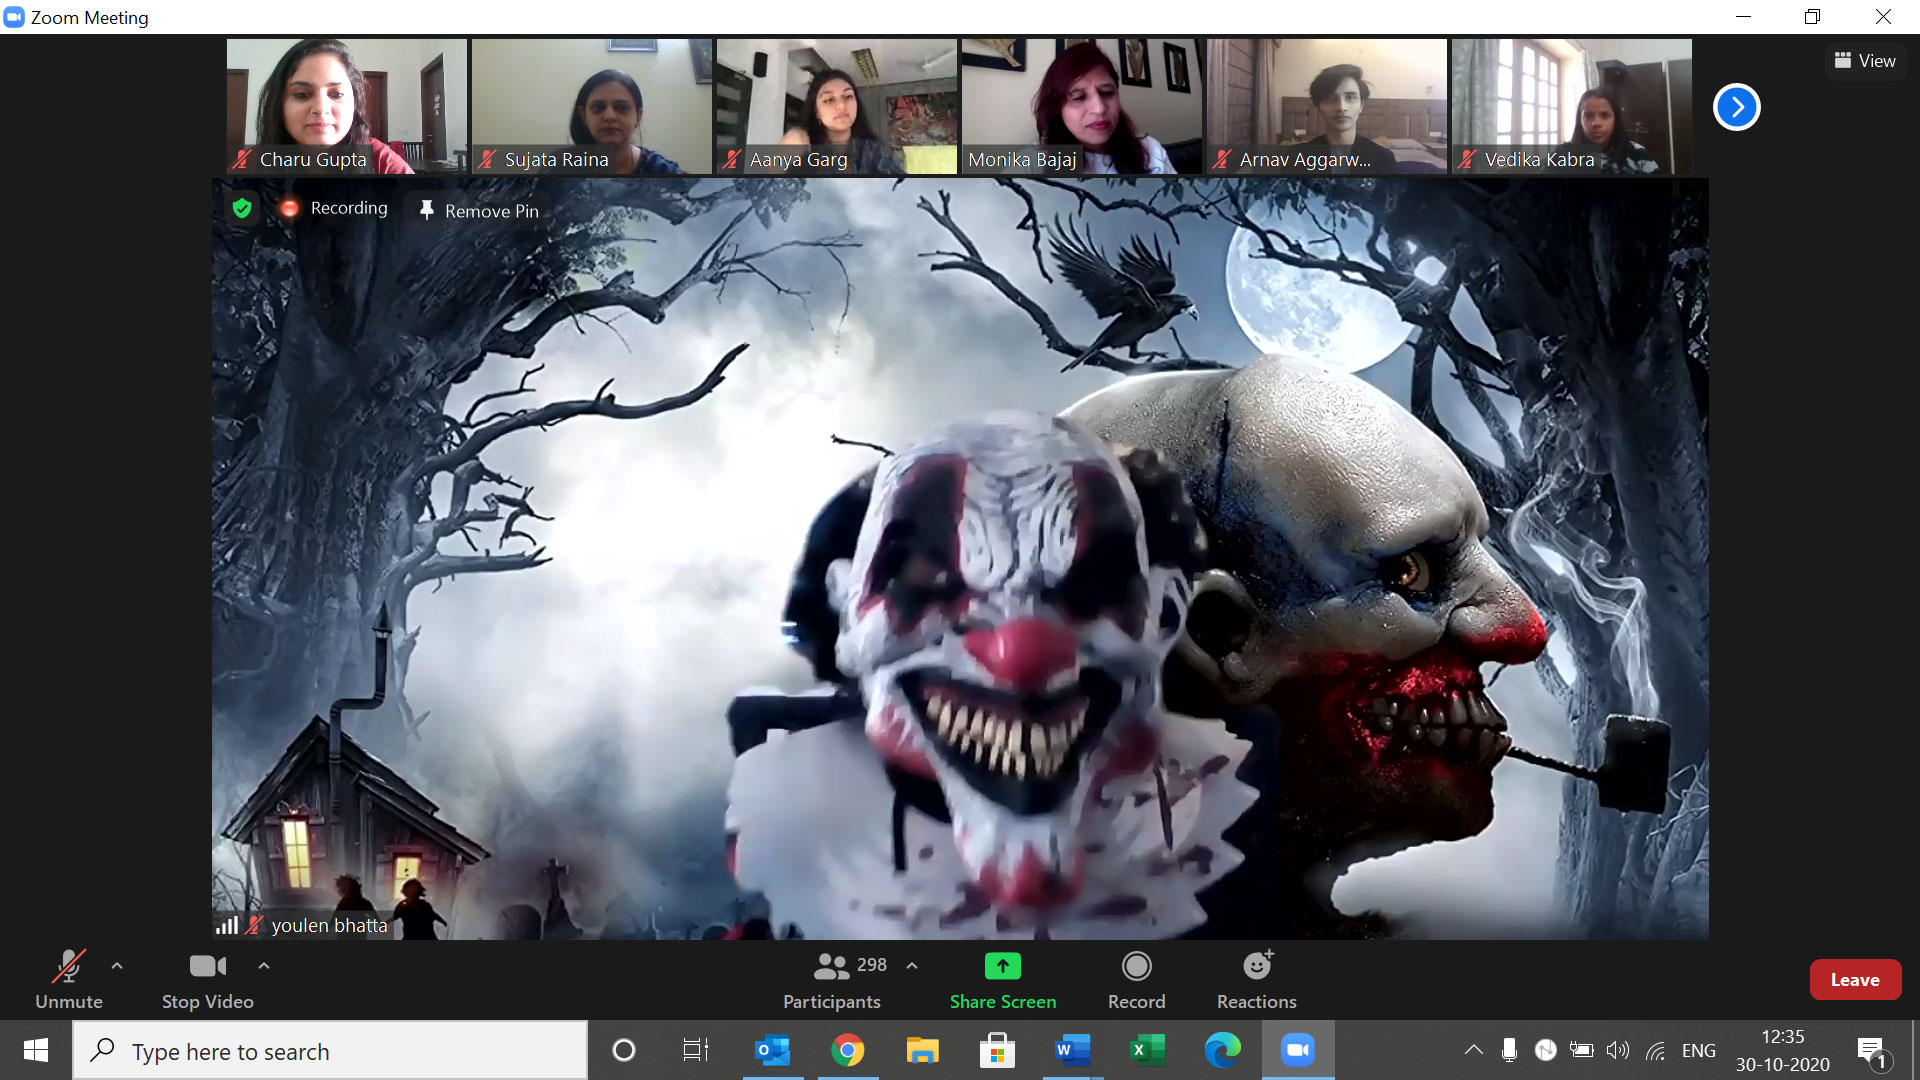Click battery icon in system tray
Image resolution: width=1920 pixels, height=1080 pixels.
tap(1582, 1050)
